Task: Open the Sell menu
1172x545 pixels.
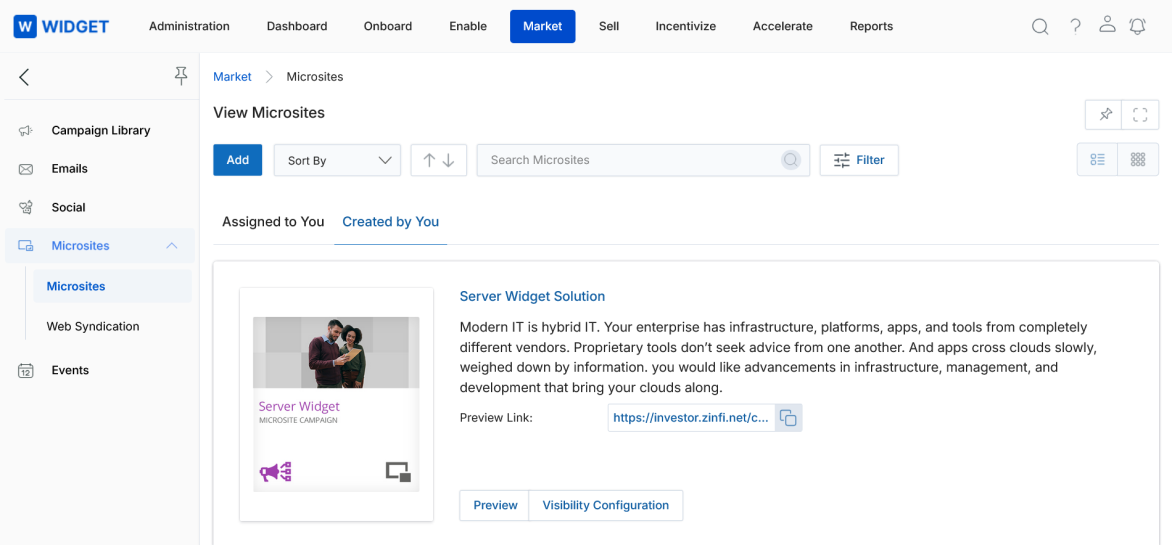Action: pyautogui.click(x=609, y=26)
